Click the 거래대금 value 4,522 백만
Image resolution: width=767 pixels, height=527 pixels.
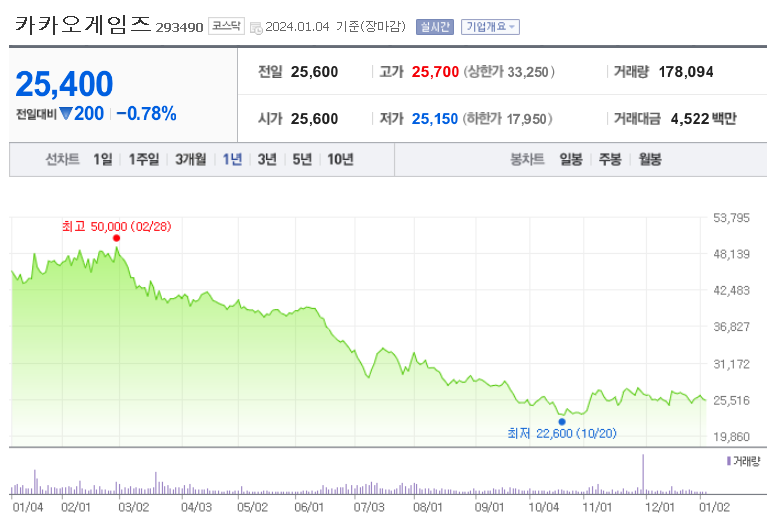703,119
